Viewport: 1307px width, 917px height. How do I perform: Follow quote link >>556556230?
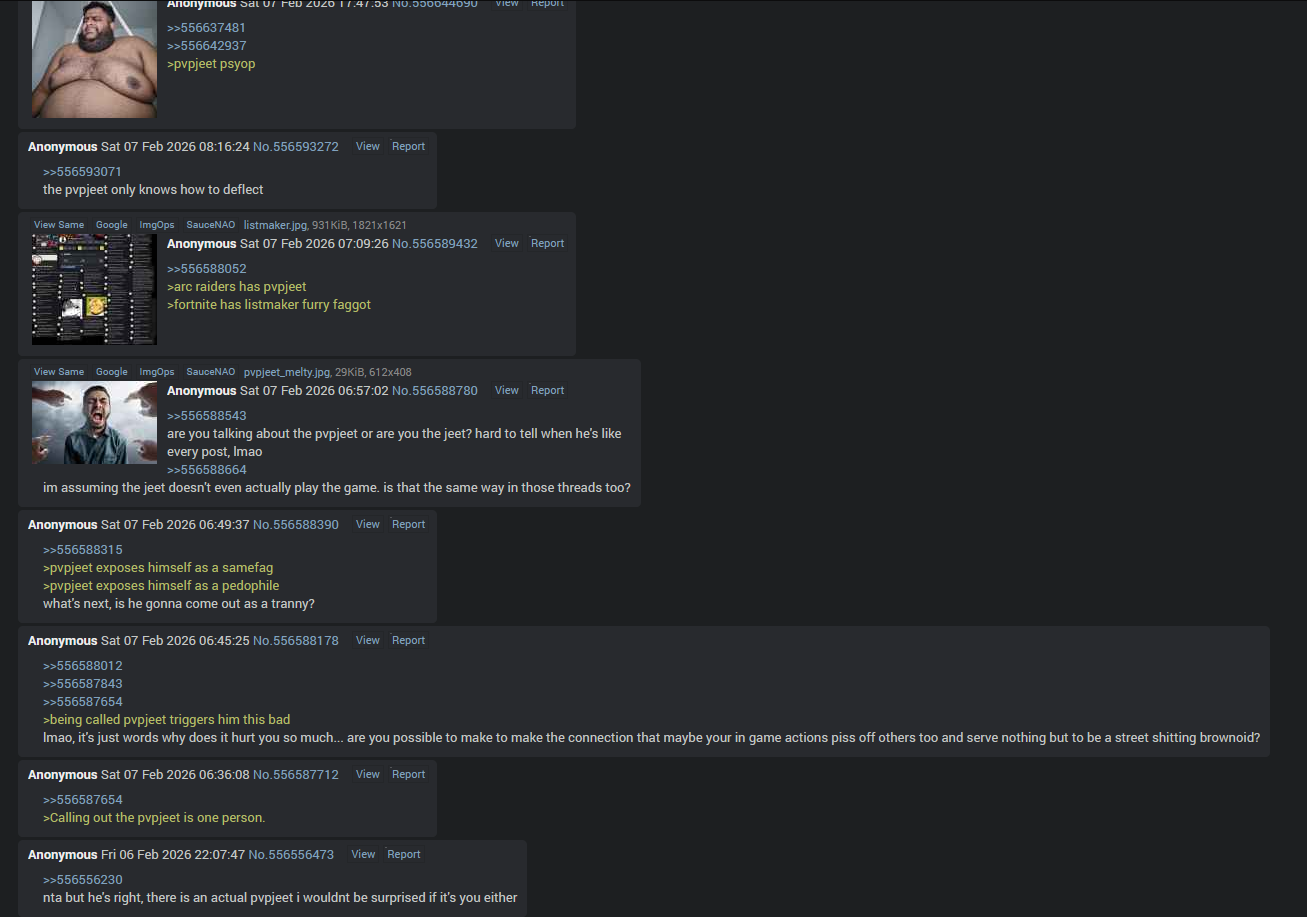82,880
